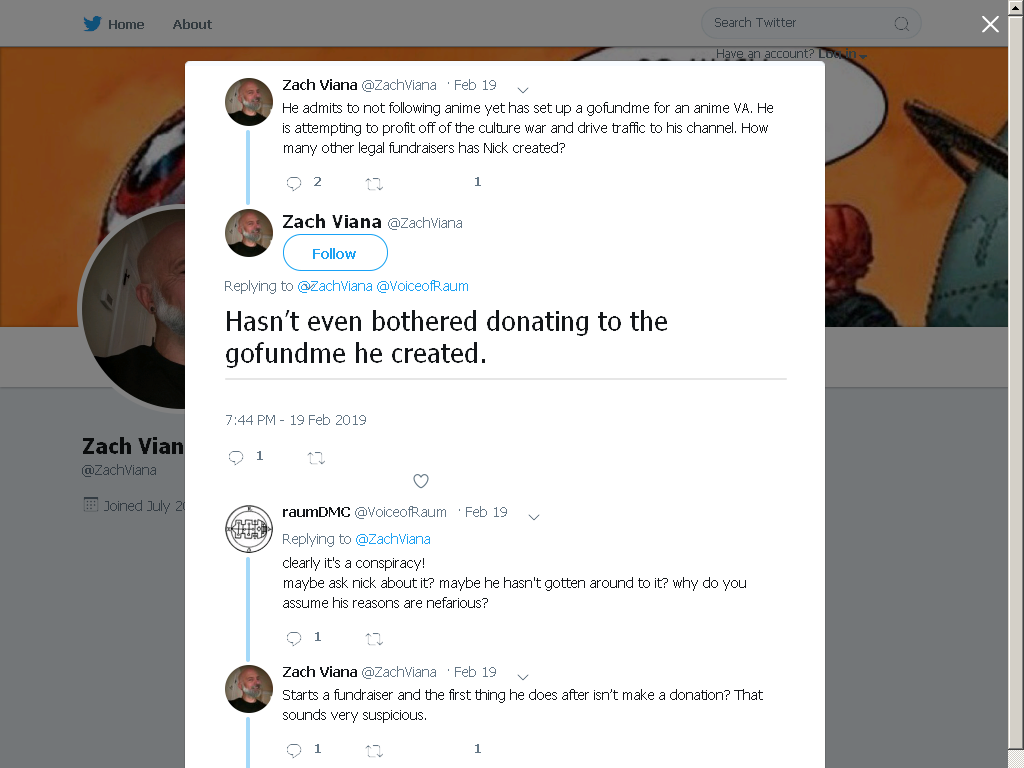Reply to the first Zach Viana tweet

[294, 183]
